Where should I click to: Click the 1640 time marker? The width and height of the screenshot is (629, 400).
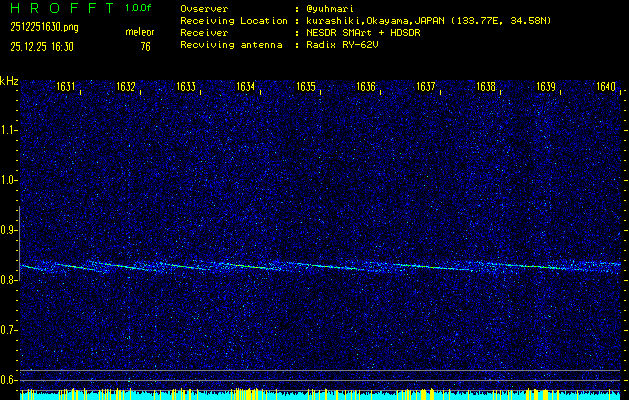tap(606, 87)
